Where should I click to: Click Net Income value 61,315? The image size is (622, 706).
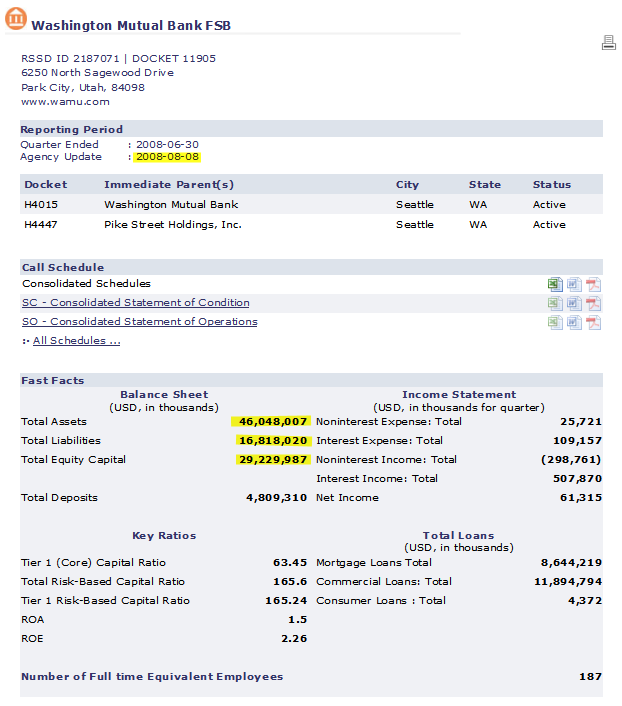581,498
